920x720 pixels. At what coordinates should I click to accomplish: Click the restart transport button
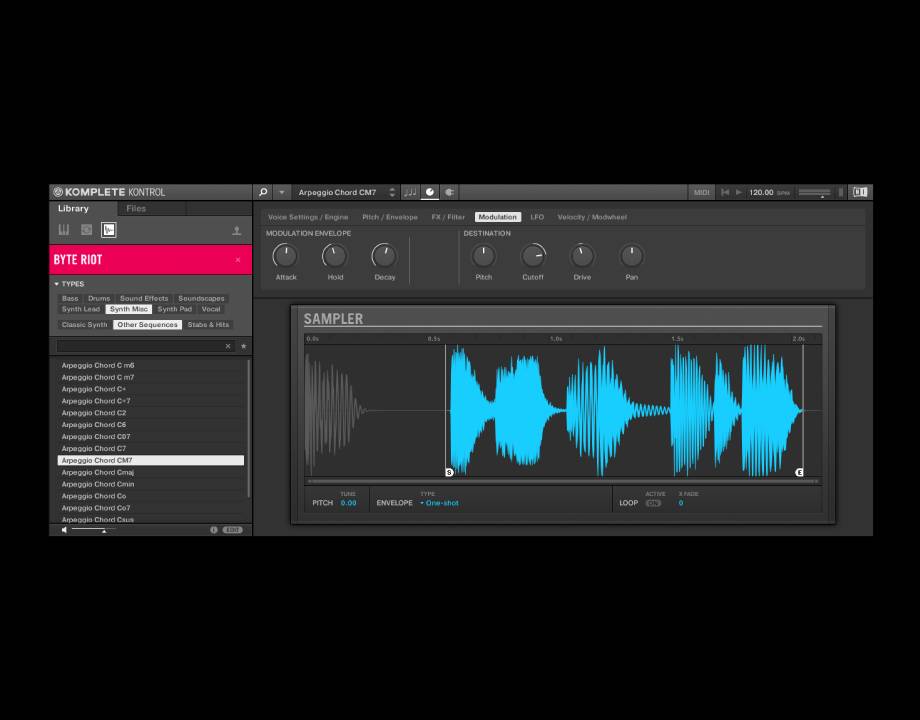point(725,192)
